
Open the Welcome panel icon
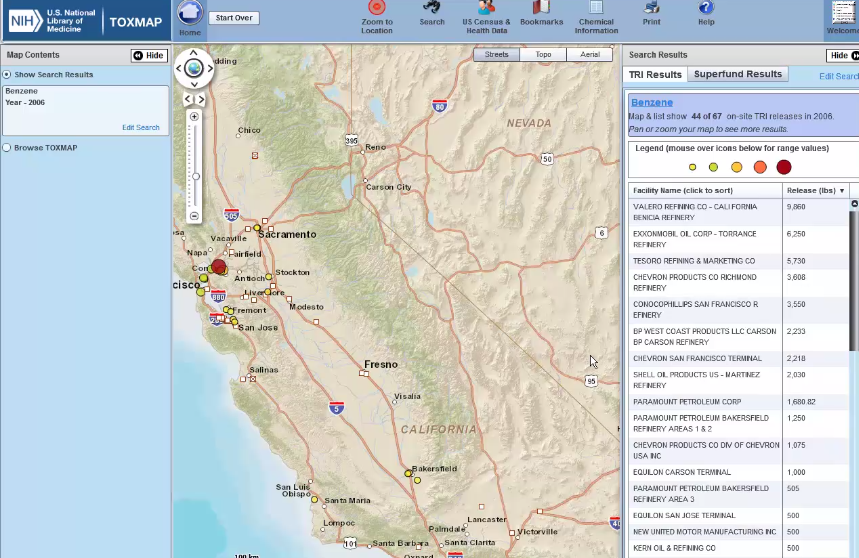coord(843,18)
